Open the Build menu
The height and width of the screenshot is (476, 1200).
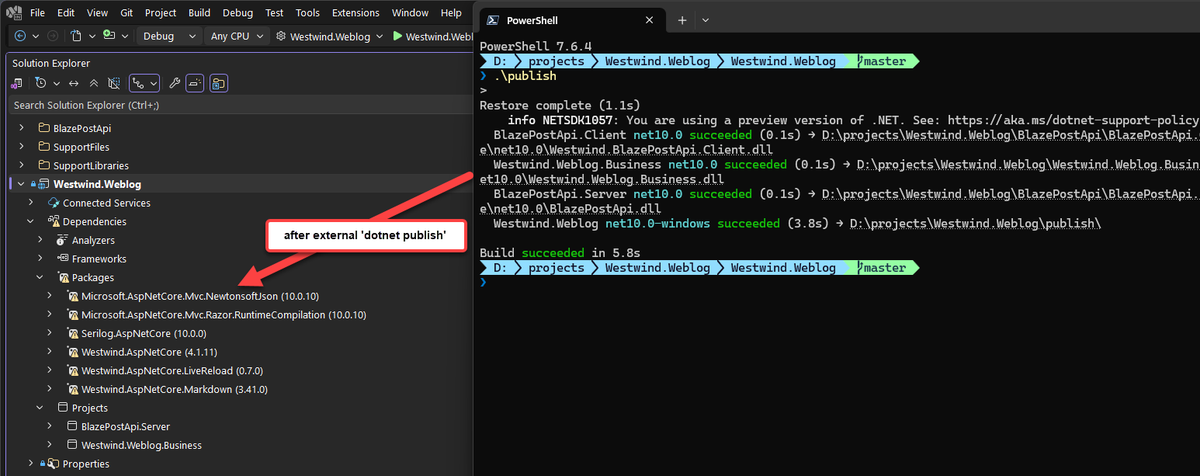[200, 13]
